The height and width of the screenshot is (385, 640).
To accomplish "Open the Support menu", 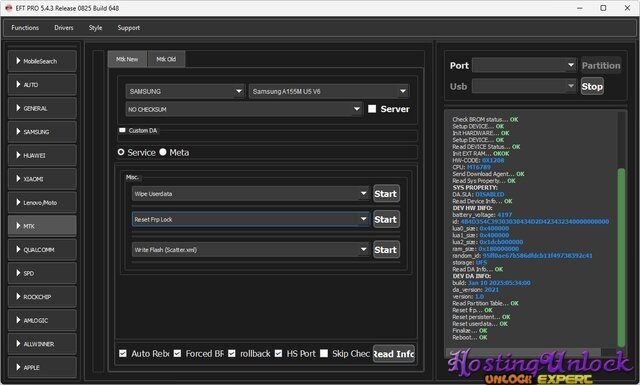I will point(129,28).
